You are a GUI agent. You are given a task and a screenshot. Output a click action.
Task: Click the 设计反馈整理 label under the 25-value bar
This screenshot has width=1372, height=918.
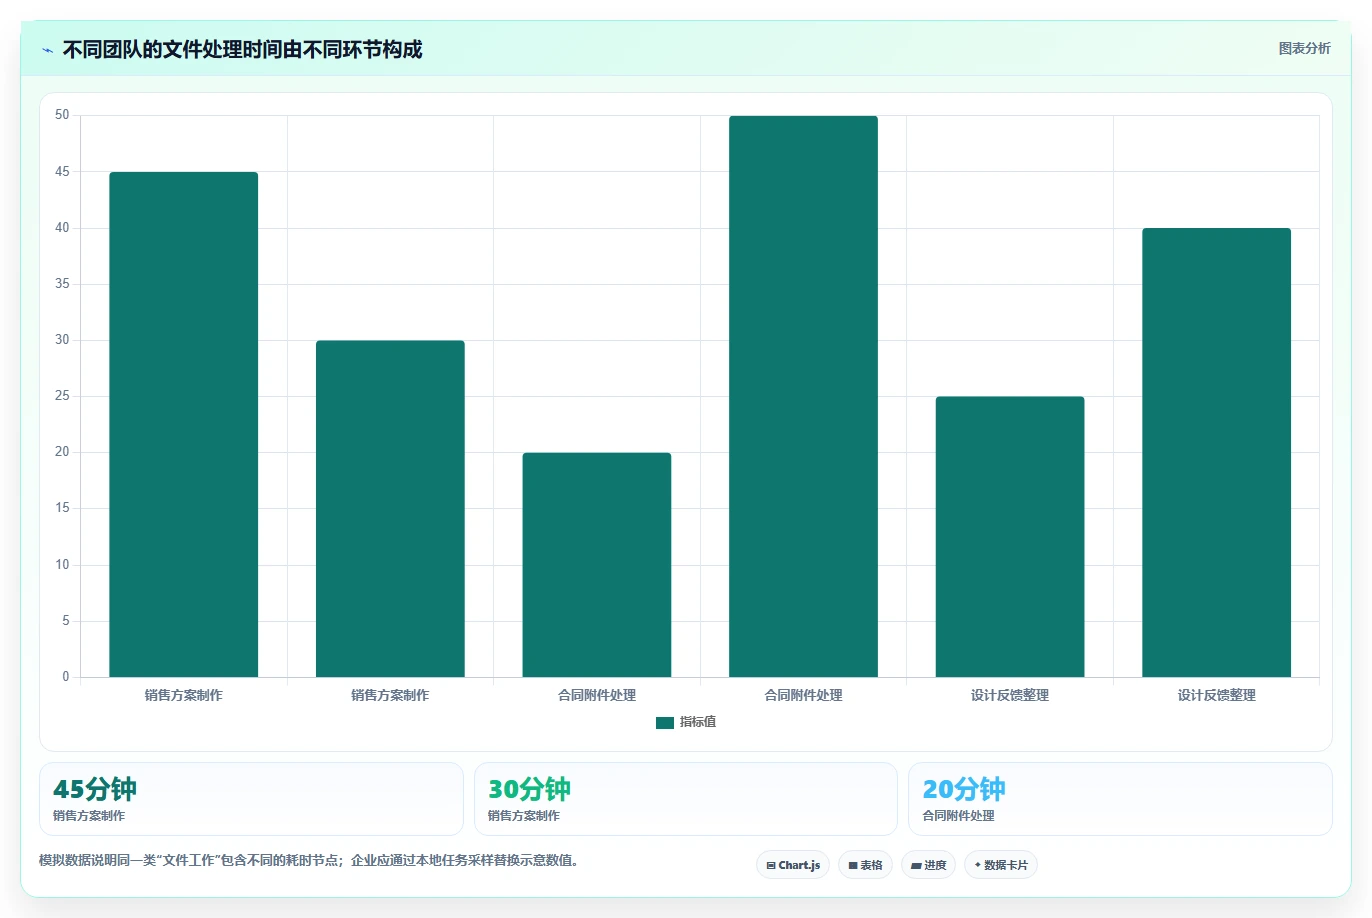(1010, 695)
